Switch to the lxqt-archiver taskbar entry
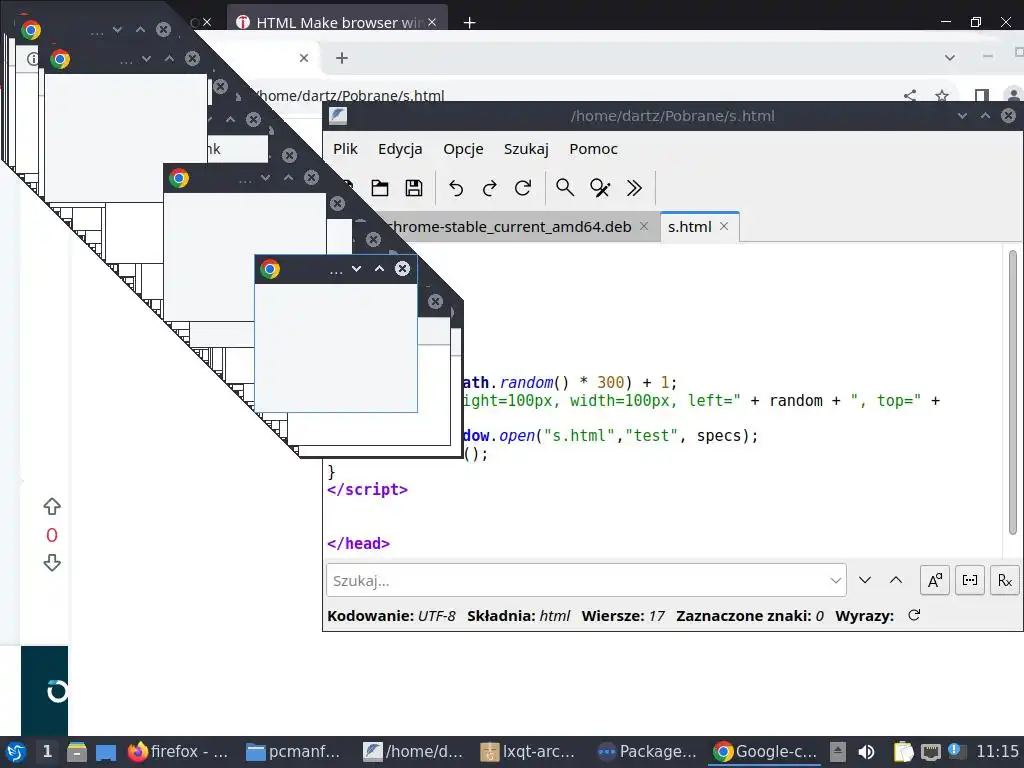1024x768 pixels. [x=528, y=752]
